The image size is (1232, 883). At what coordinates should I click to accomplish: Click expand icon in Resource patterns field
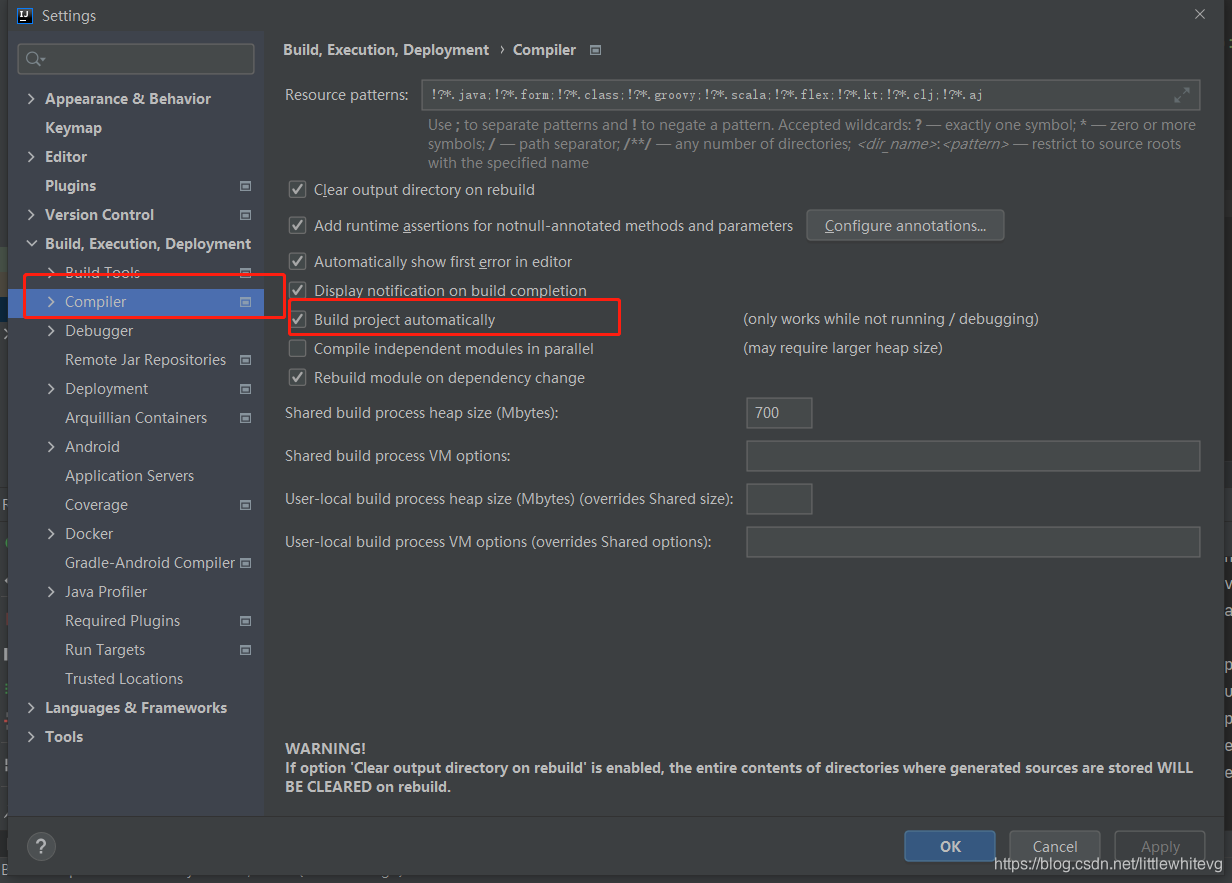click(x=1182, y=95)
